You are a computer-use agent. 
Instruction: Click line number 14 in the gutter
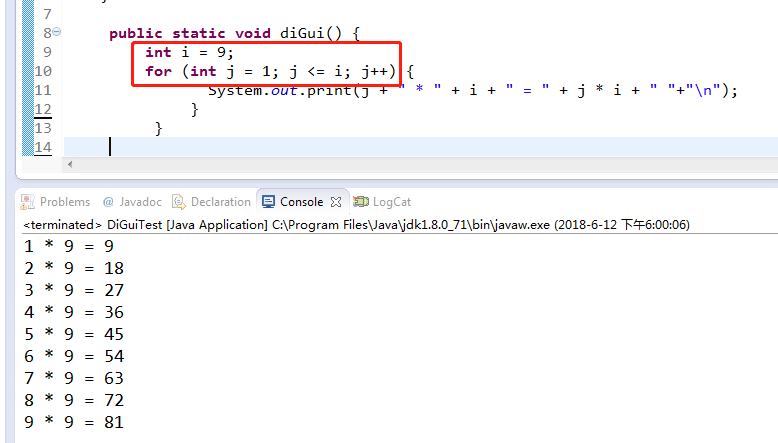(x=43, y=147)
